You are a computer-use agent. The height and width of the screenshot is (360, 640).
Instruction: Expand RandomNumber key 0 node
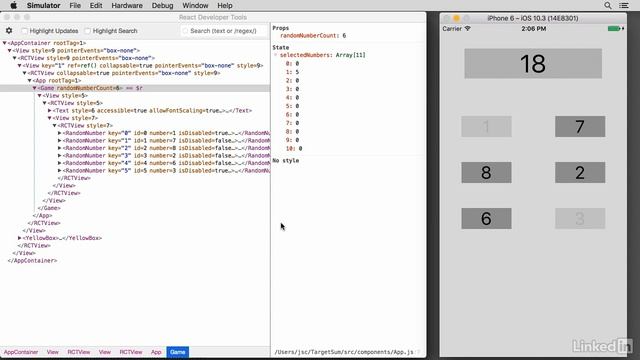pyautogui.click(x=60, y=133)
